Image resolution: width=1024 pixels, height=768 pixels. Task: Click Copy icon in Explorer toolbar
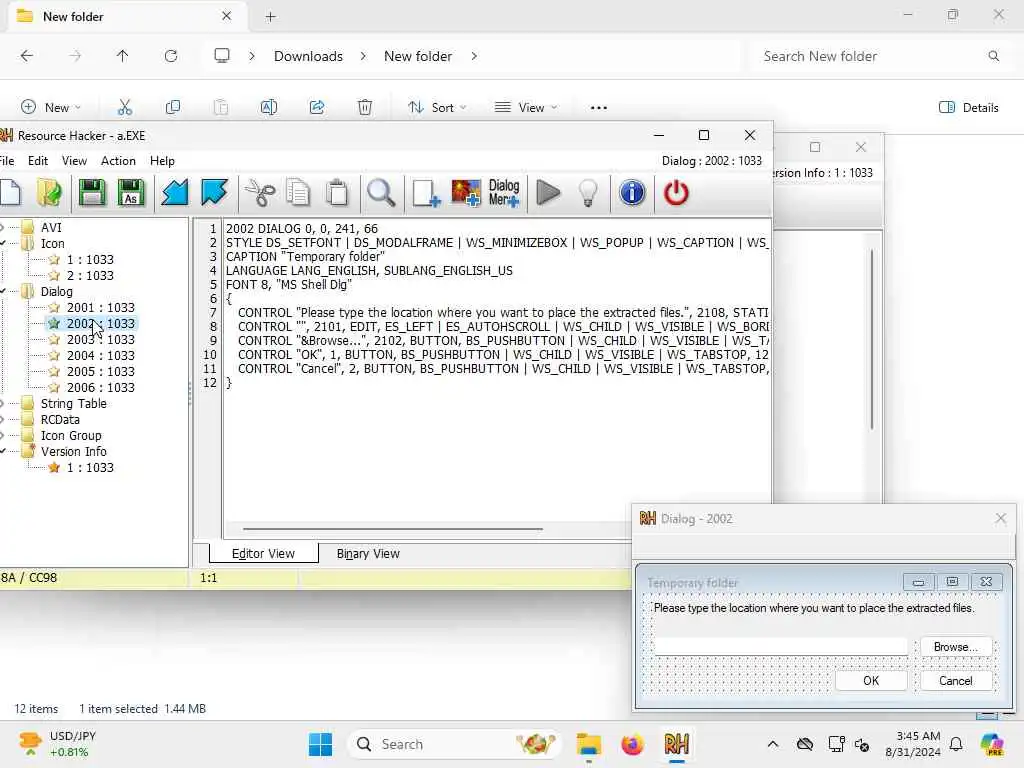[173, 107]
